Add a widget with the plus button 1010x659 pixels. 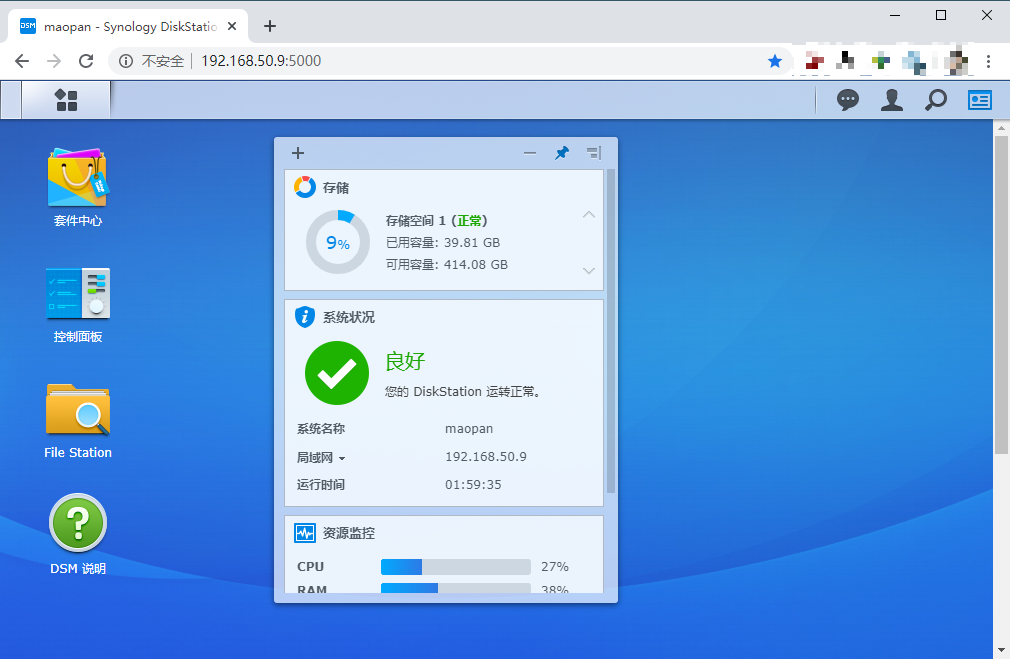[x=298, y=153]
